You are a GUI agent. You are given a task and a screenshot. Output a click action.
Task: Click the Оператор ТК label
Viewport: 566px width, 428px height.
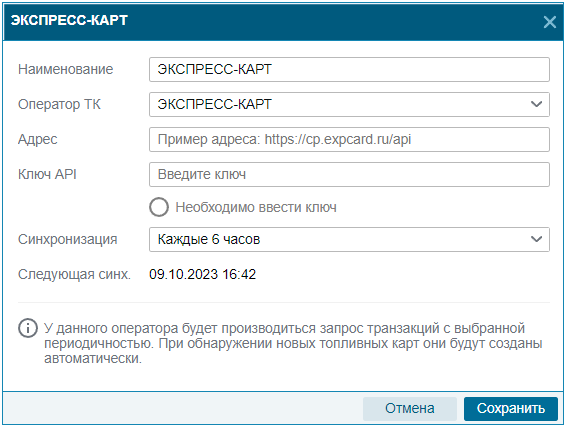[x=60, y=104]
